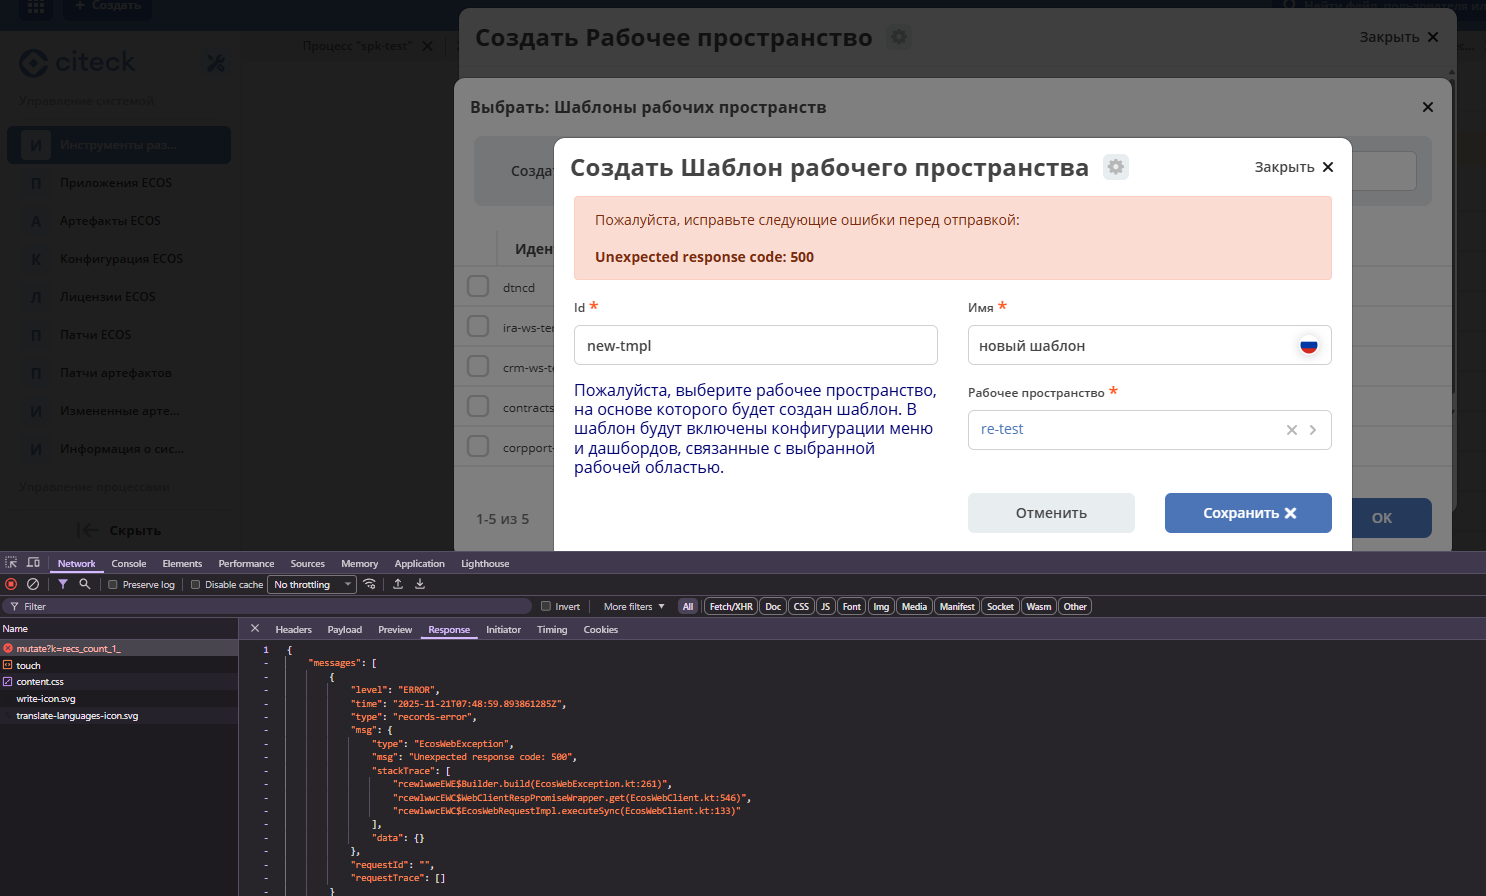Tick the Disable cache checkbox
The height and width of the screenshot is (896, 1486).
(196, 585)
